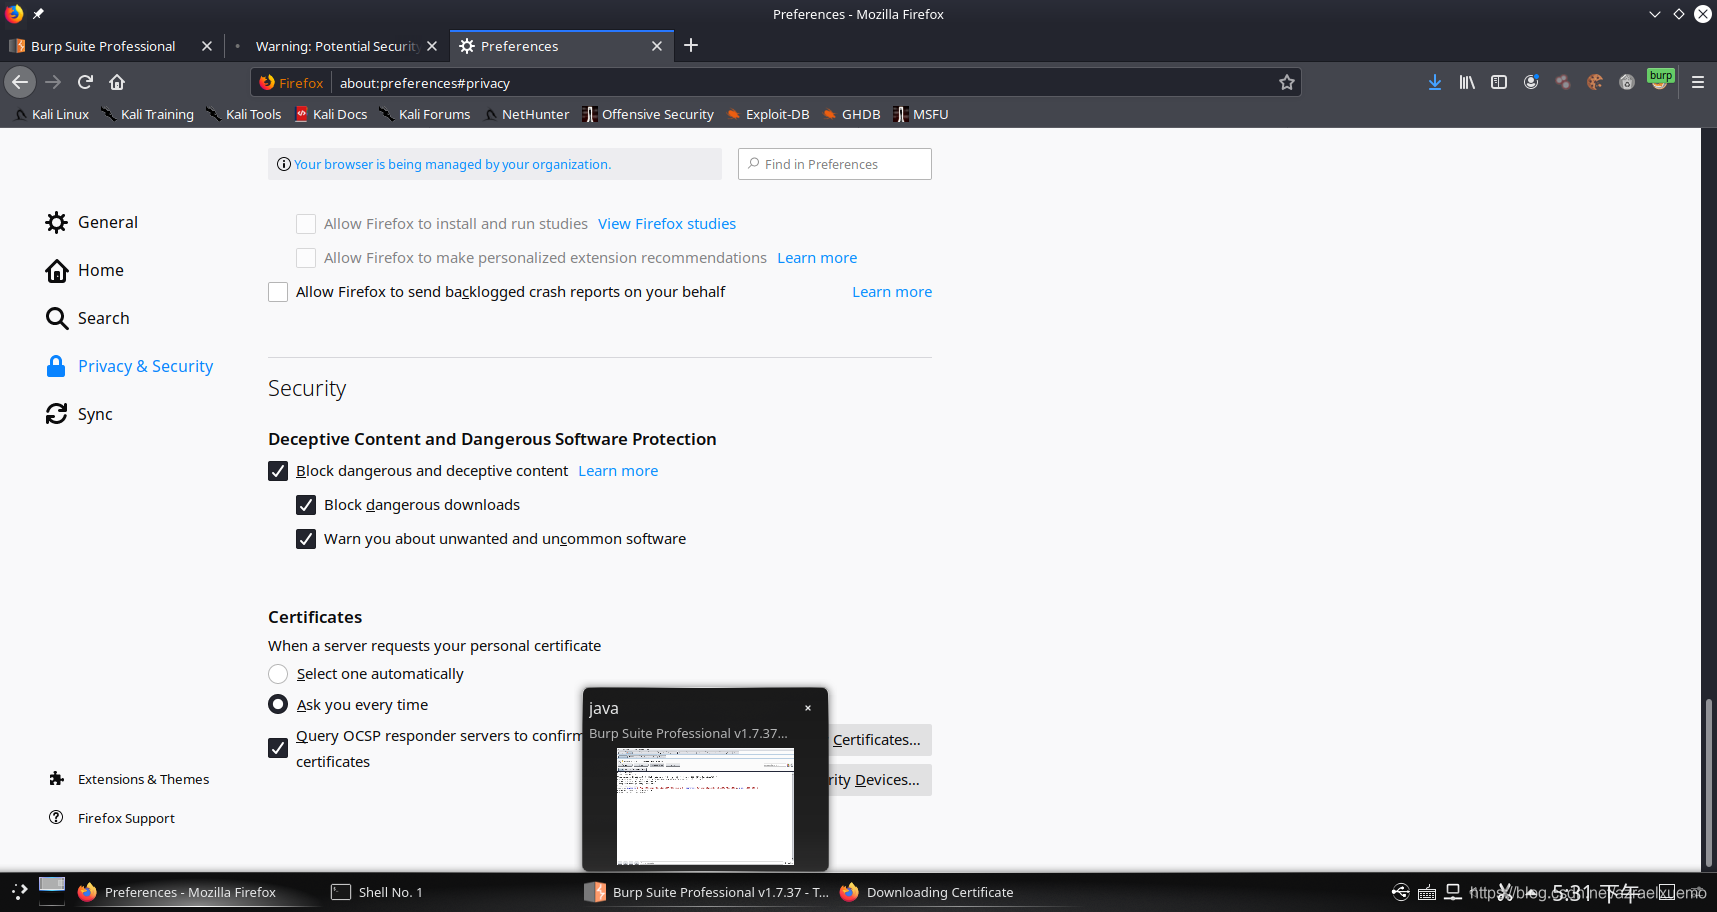Open the Kali Linux bookmark
Screen dimensions: 1717x912
(52, 114)
